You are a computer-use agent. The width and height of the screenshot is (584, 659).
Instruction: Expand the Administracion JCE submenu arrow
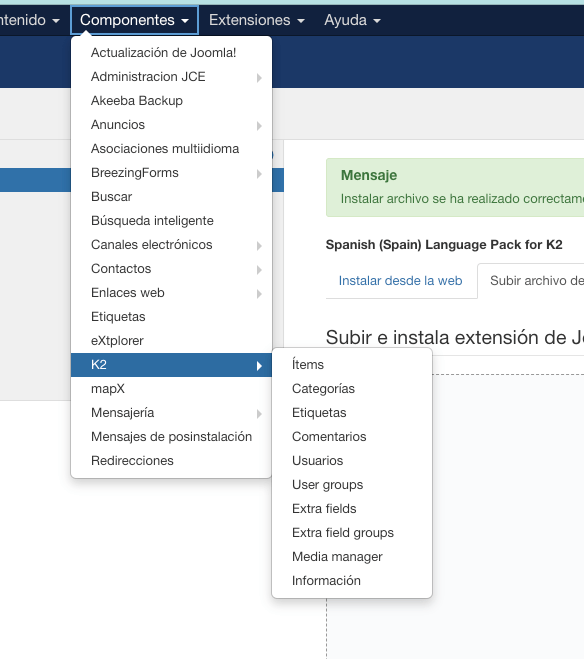point(259,78)
